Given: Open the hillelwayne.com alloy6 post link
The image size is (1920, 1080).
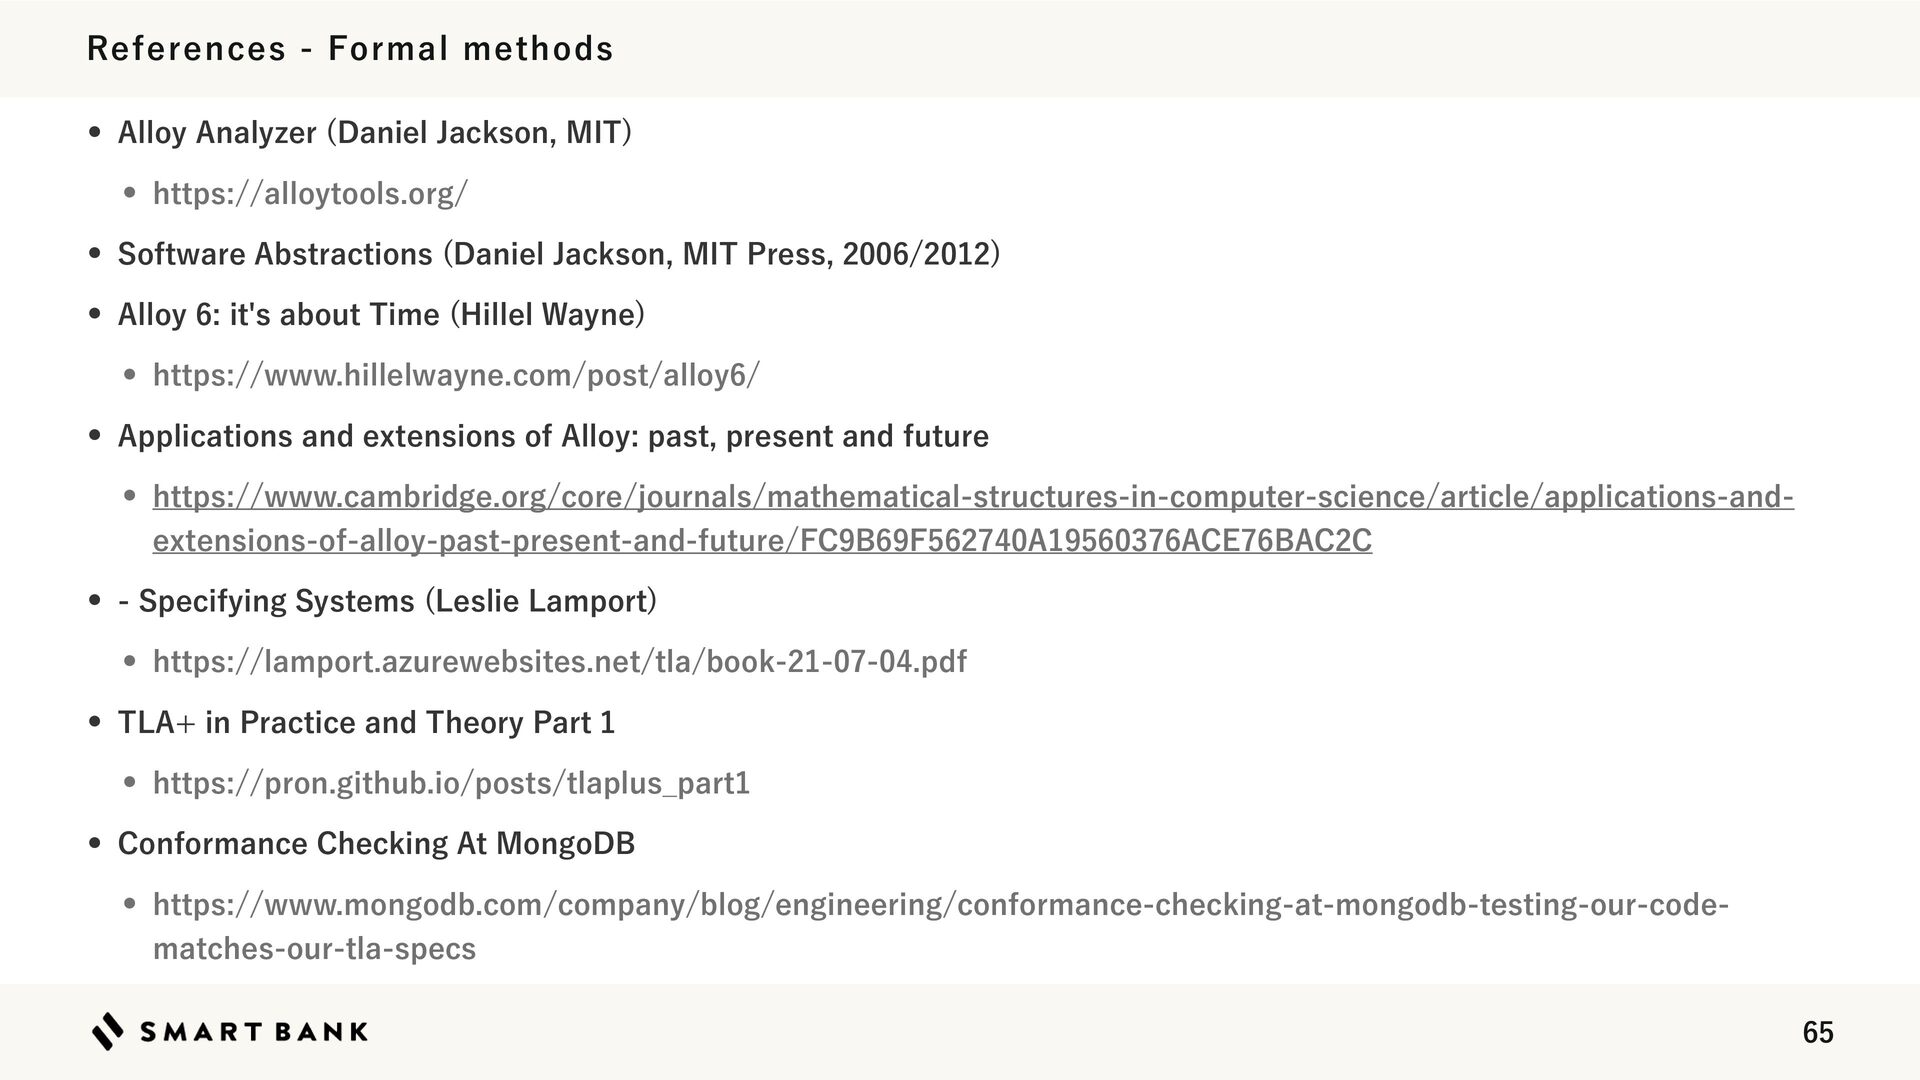Looking at the screenshot, I should [x=456, y=375].
